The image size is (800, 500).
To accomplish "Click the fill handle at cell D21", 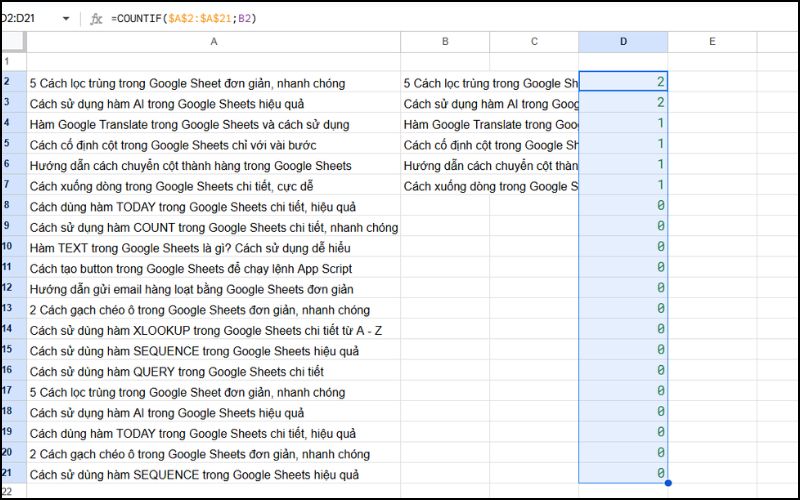I will click(668, 483).
